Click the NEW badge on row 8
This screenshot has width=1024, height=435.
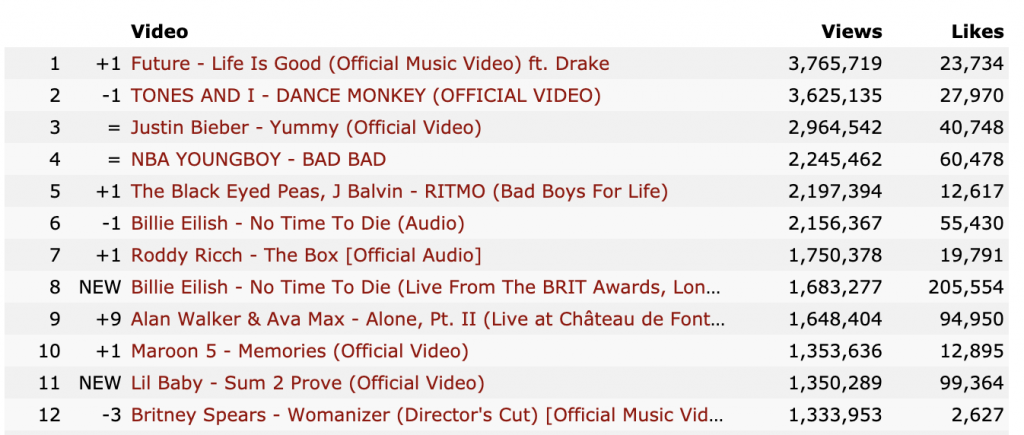tap(99, 288)
